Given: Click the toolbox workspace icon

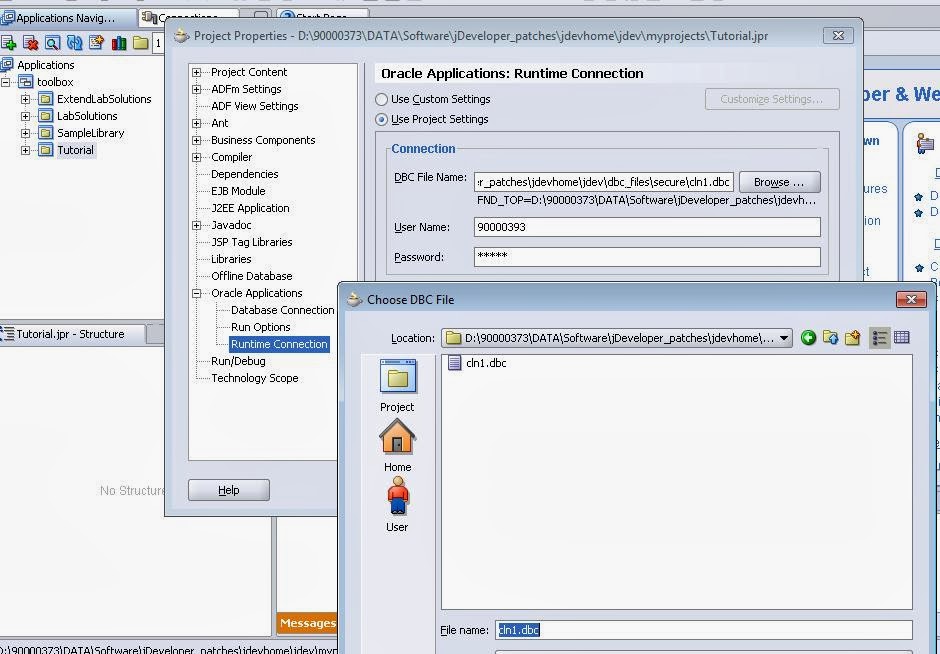Looking at the screenshot, I should pos(26,82).
